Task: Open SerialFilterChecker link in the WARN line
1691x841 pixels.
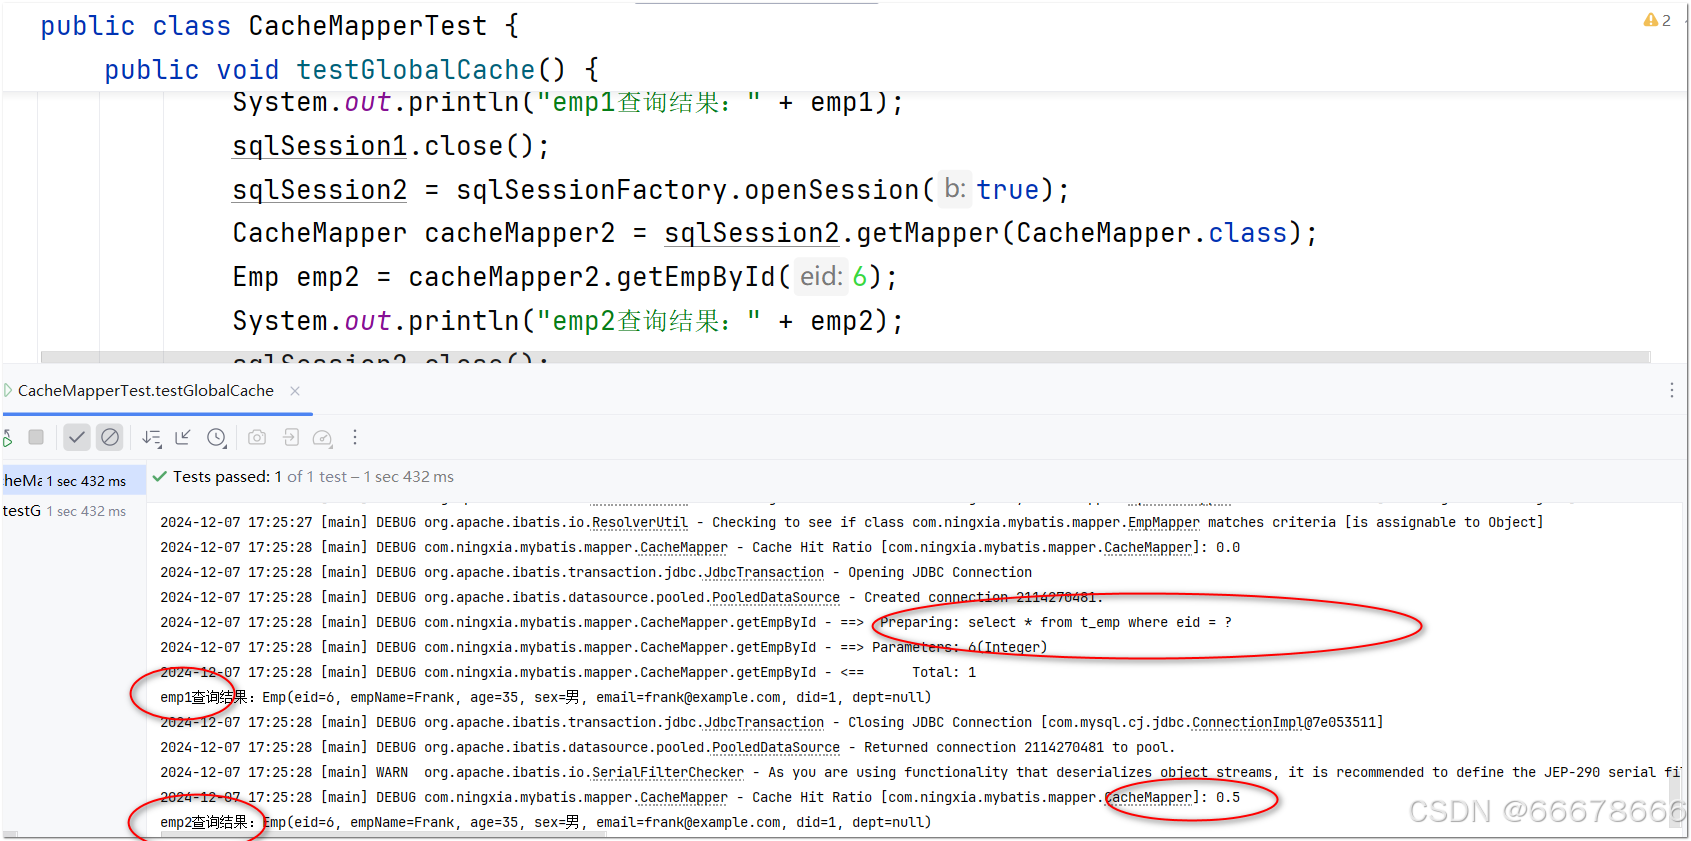Action: click(668, 772)
